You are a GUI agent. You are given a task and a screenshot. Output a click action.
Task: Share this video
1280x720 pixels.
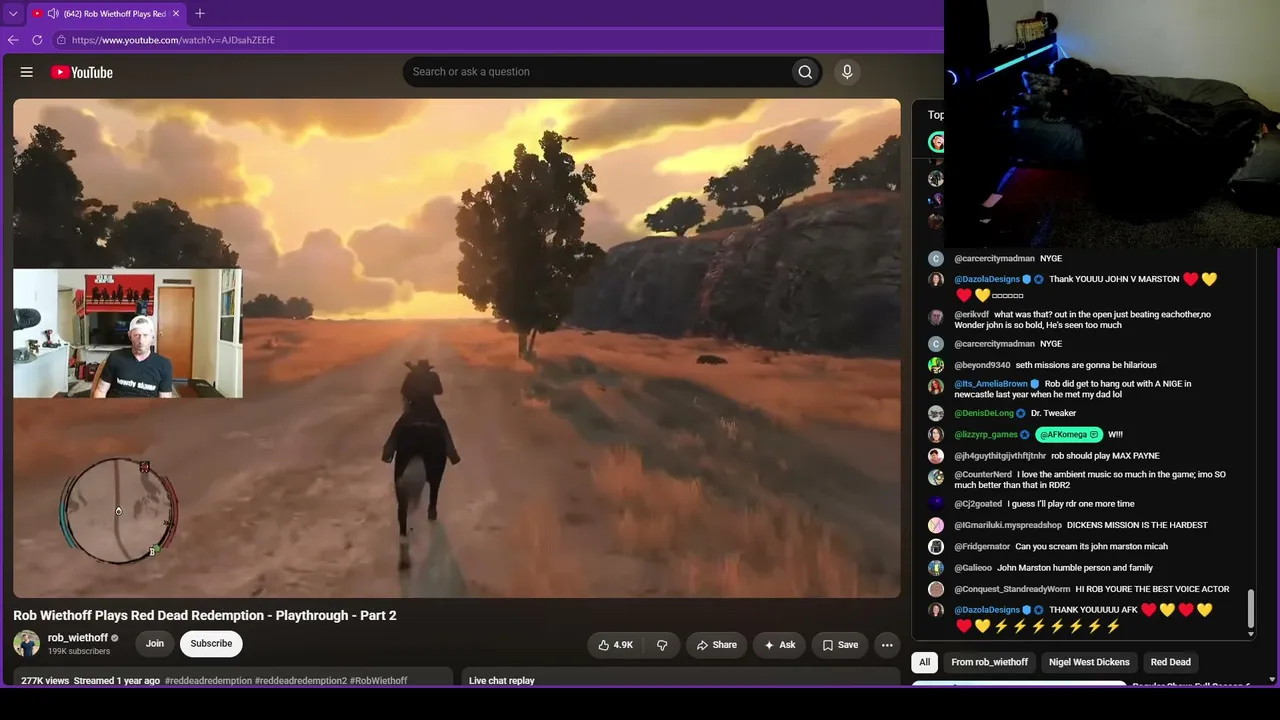tap(716, 645)
